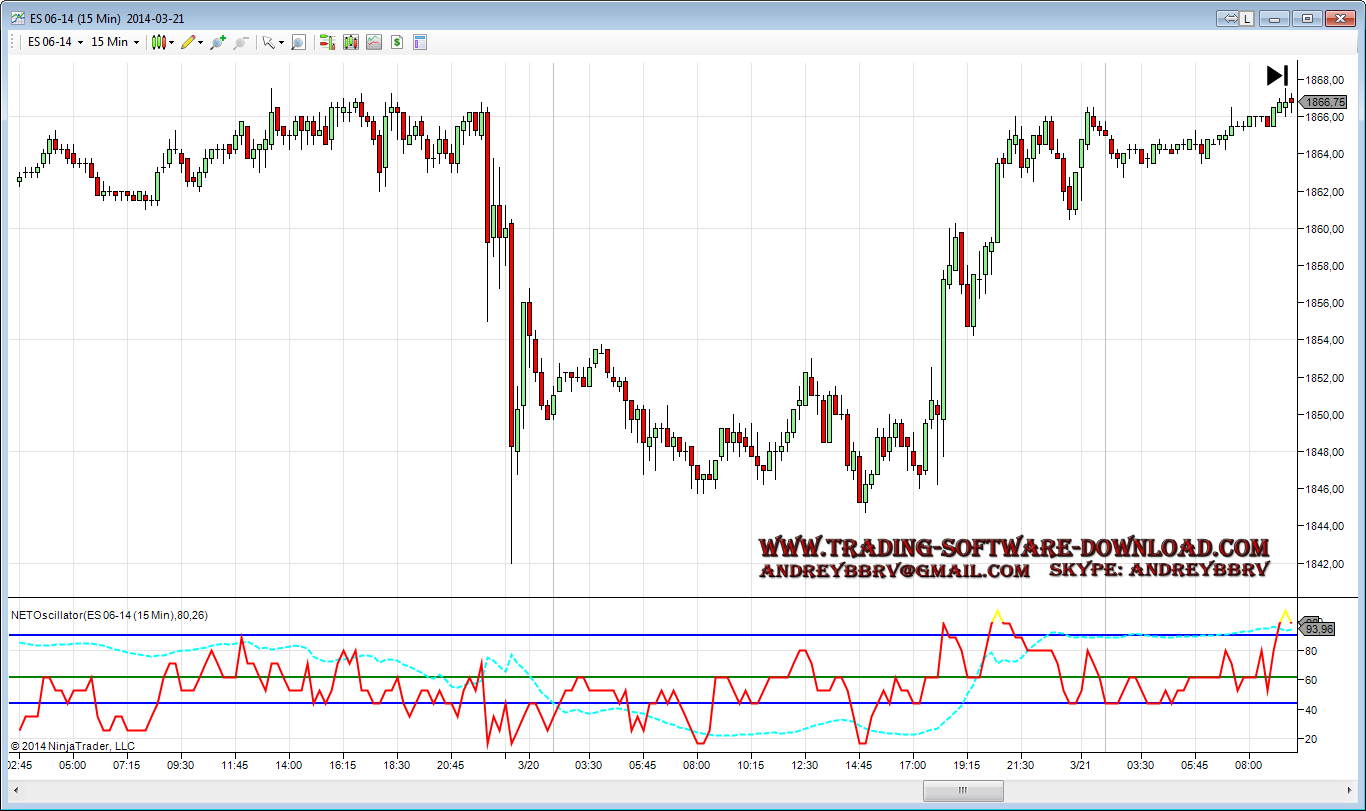This screenshot has height=811, width=1366.
Task: Toggle the L link button in title bar
Action: coord(1246,18)
